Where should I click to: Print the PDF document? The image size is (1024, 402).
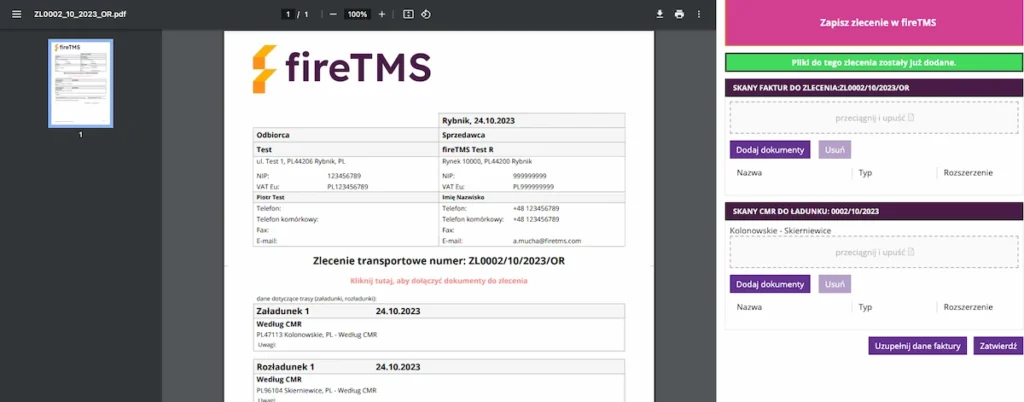[679, 14]
